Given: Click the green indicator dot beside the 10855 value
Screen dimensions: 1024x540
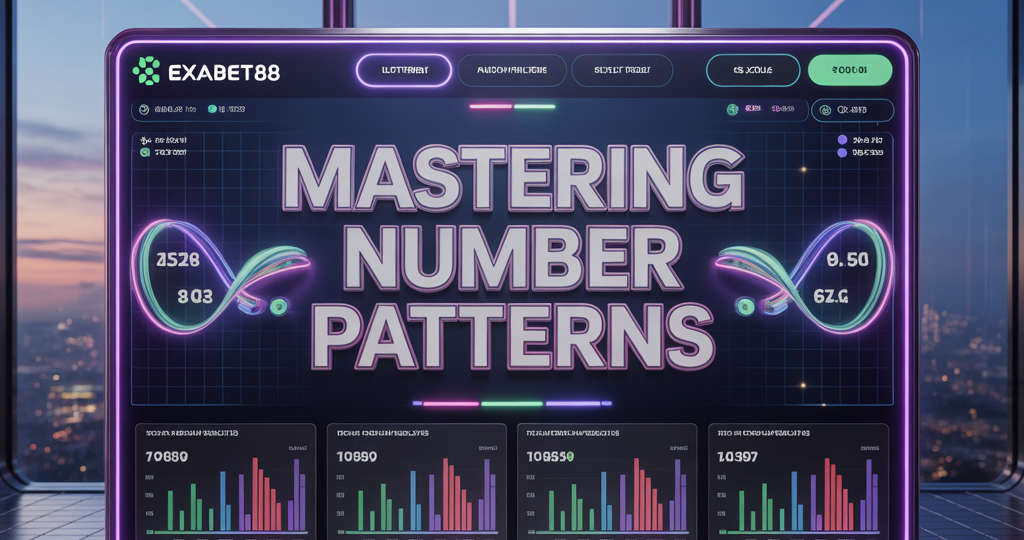Looking at the screenshot, I should (x=571, y=455).
